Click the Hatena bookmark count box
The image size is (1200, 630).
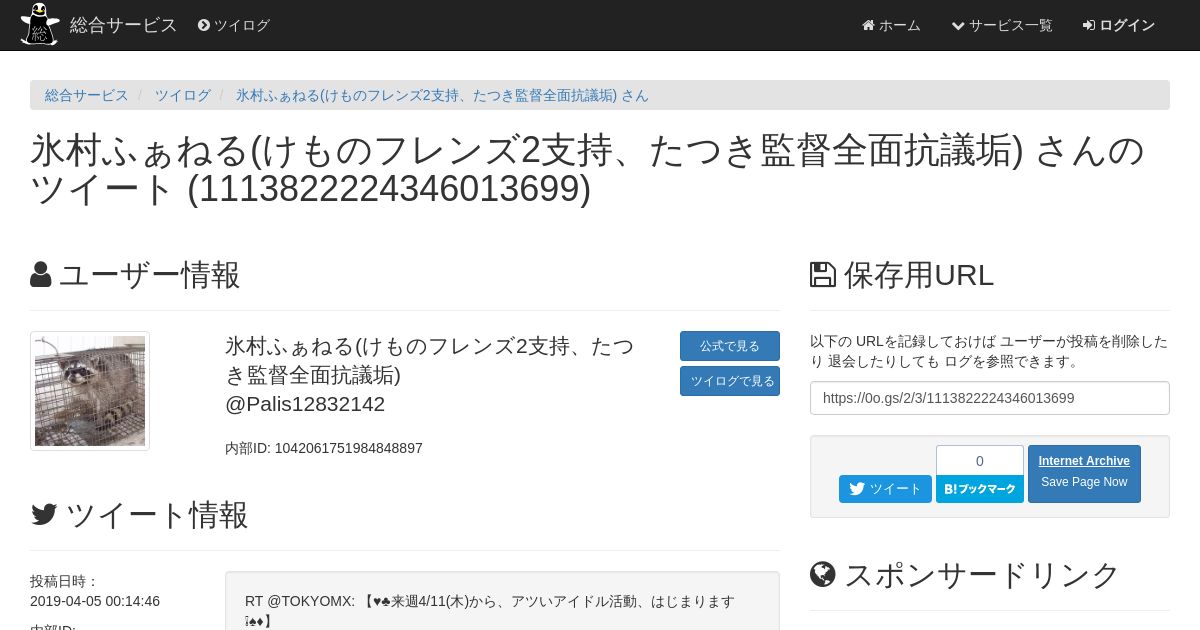980,460
